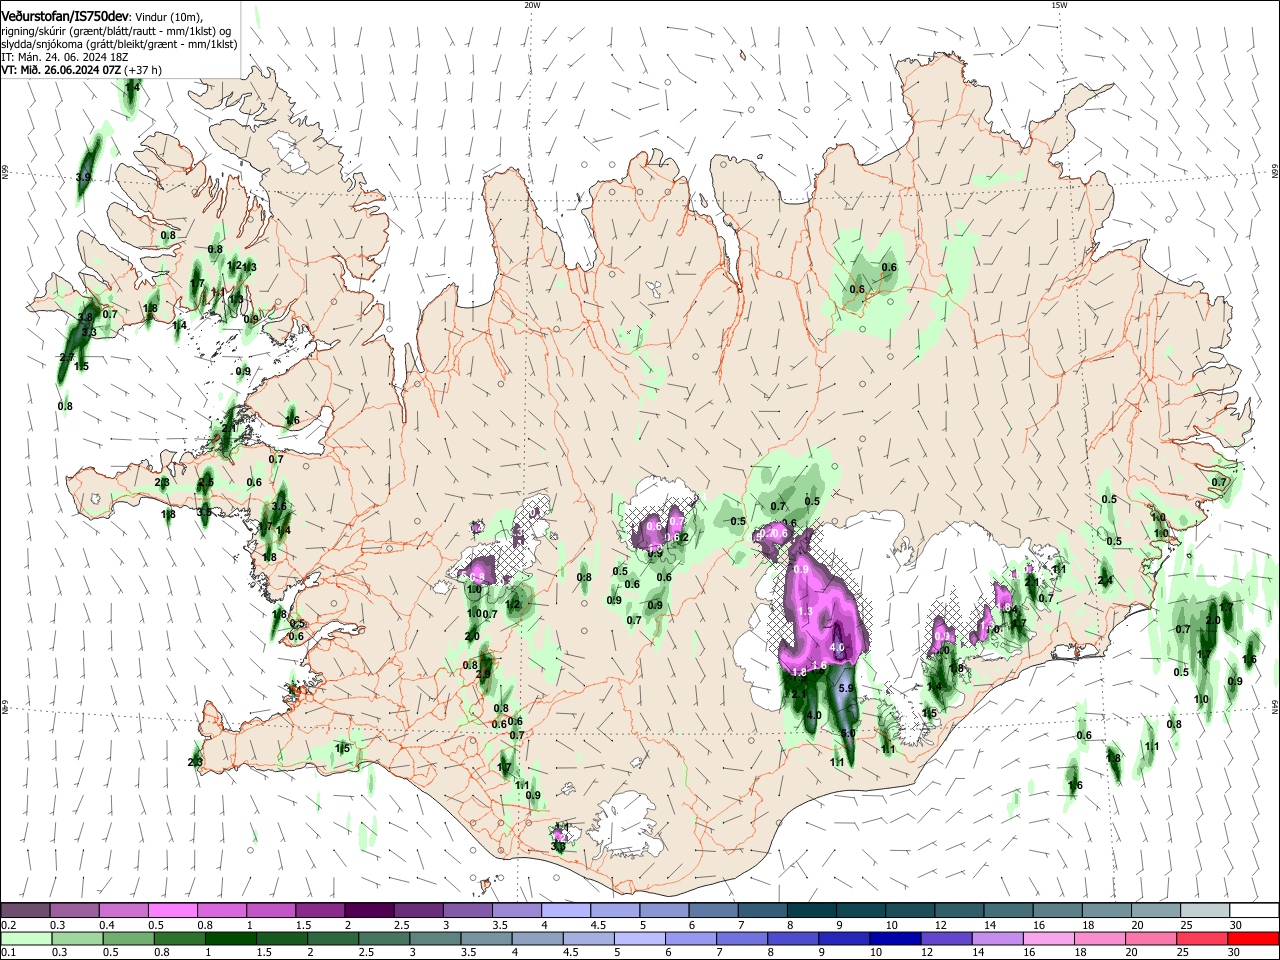
Task: Click the 2 swatch in the lower legend row
Action: click(334, 939)
